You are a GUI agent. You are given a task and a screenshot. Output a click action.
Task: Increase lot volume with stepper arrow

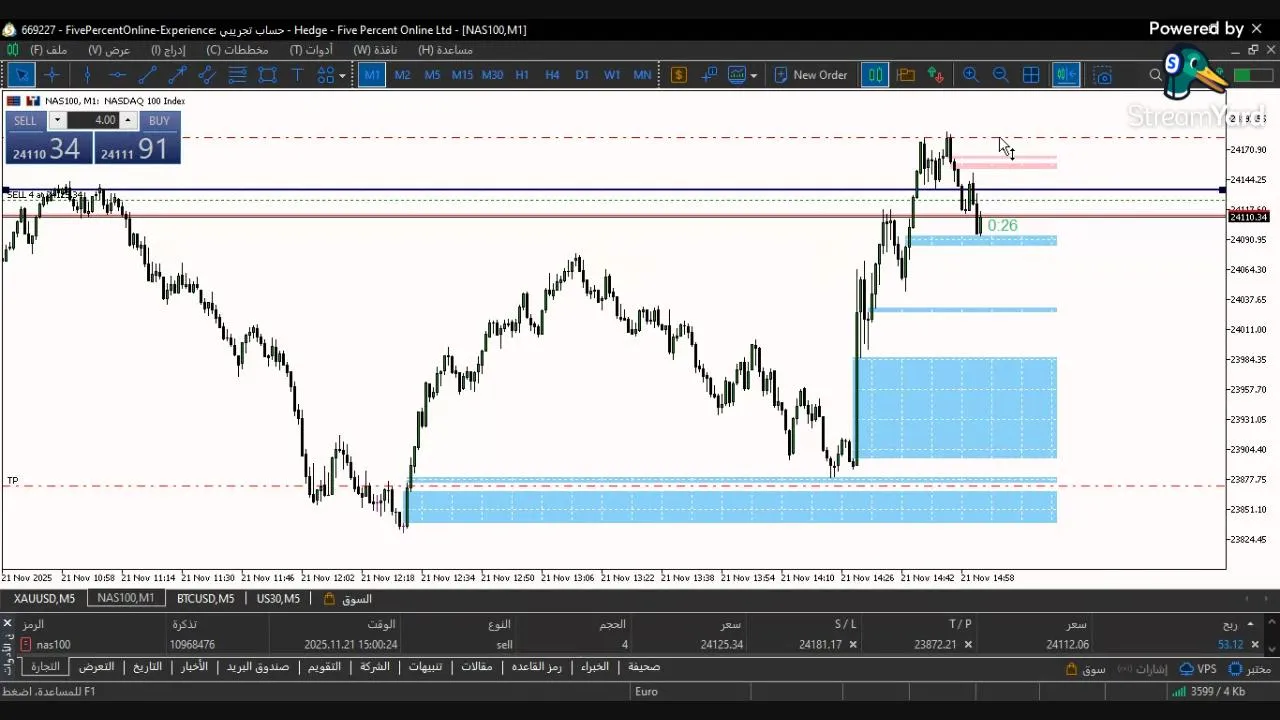127,118
